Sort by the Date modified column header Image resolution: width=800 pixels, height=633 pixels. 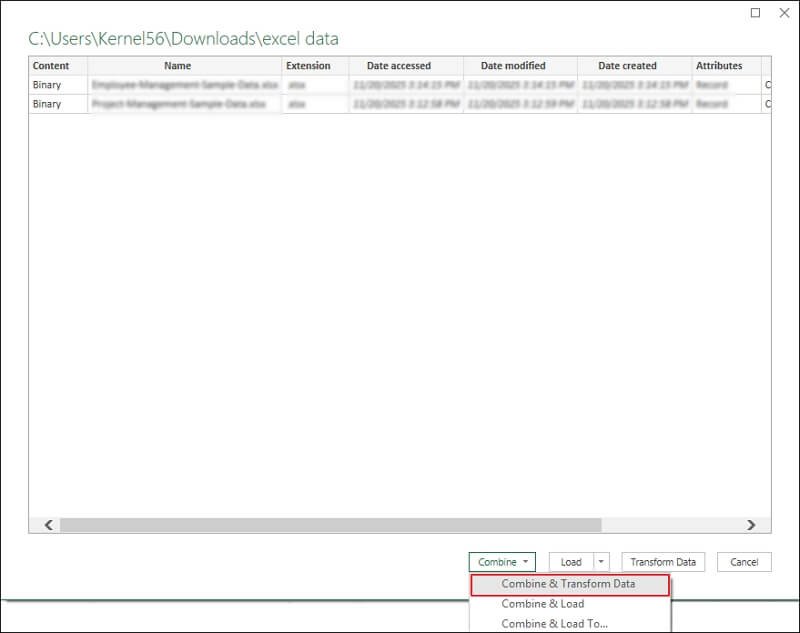[x=515, y=66]
